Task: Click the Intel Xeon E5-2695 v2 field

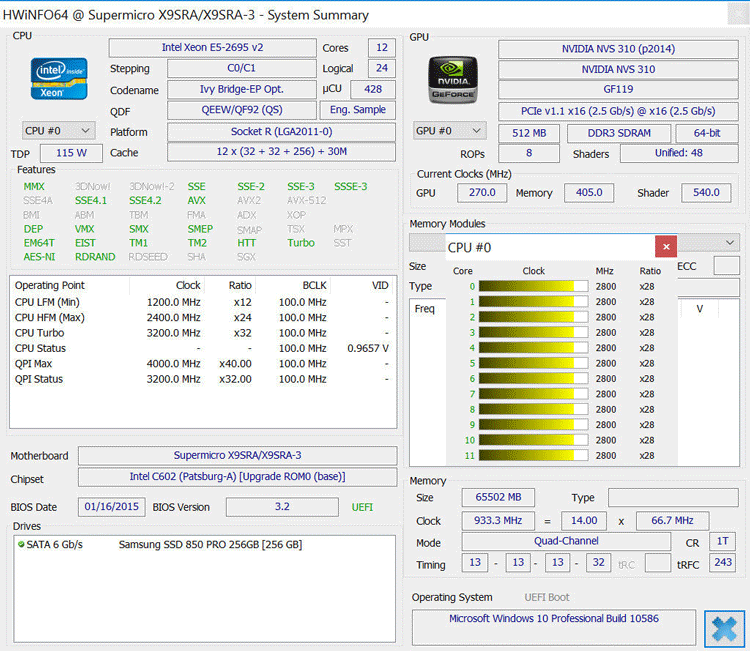Action: click(x=212, y=48)
